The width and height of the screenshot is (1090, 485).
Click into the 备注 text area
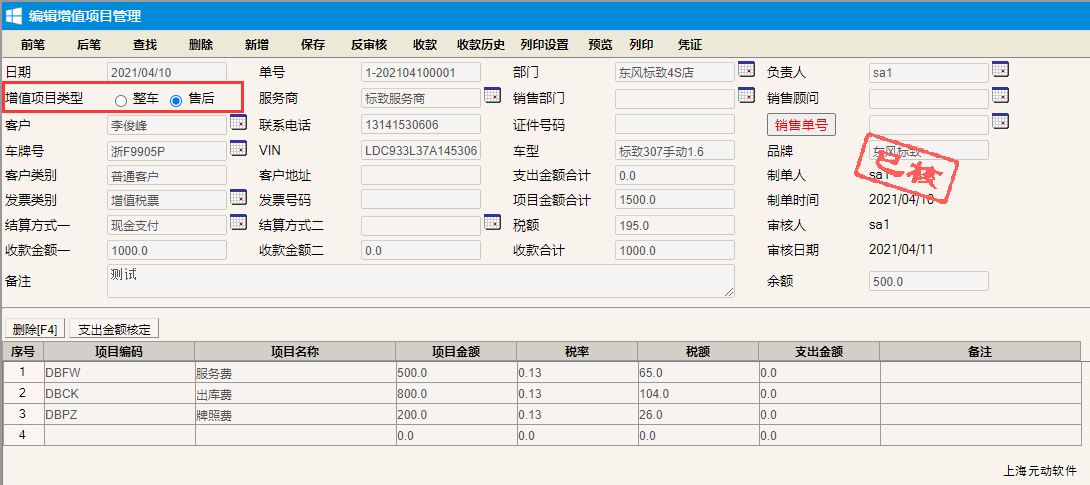tap(420, 281)
